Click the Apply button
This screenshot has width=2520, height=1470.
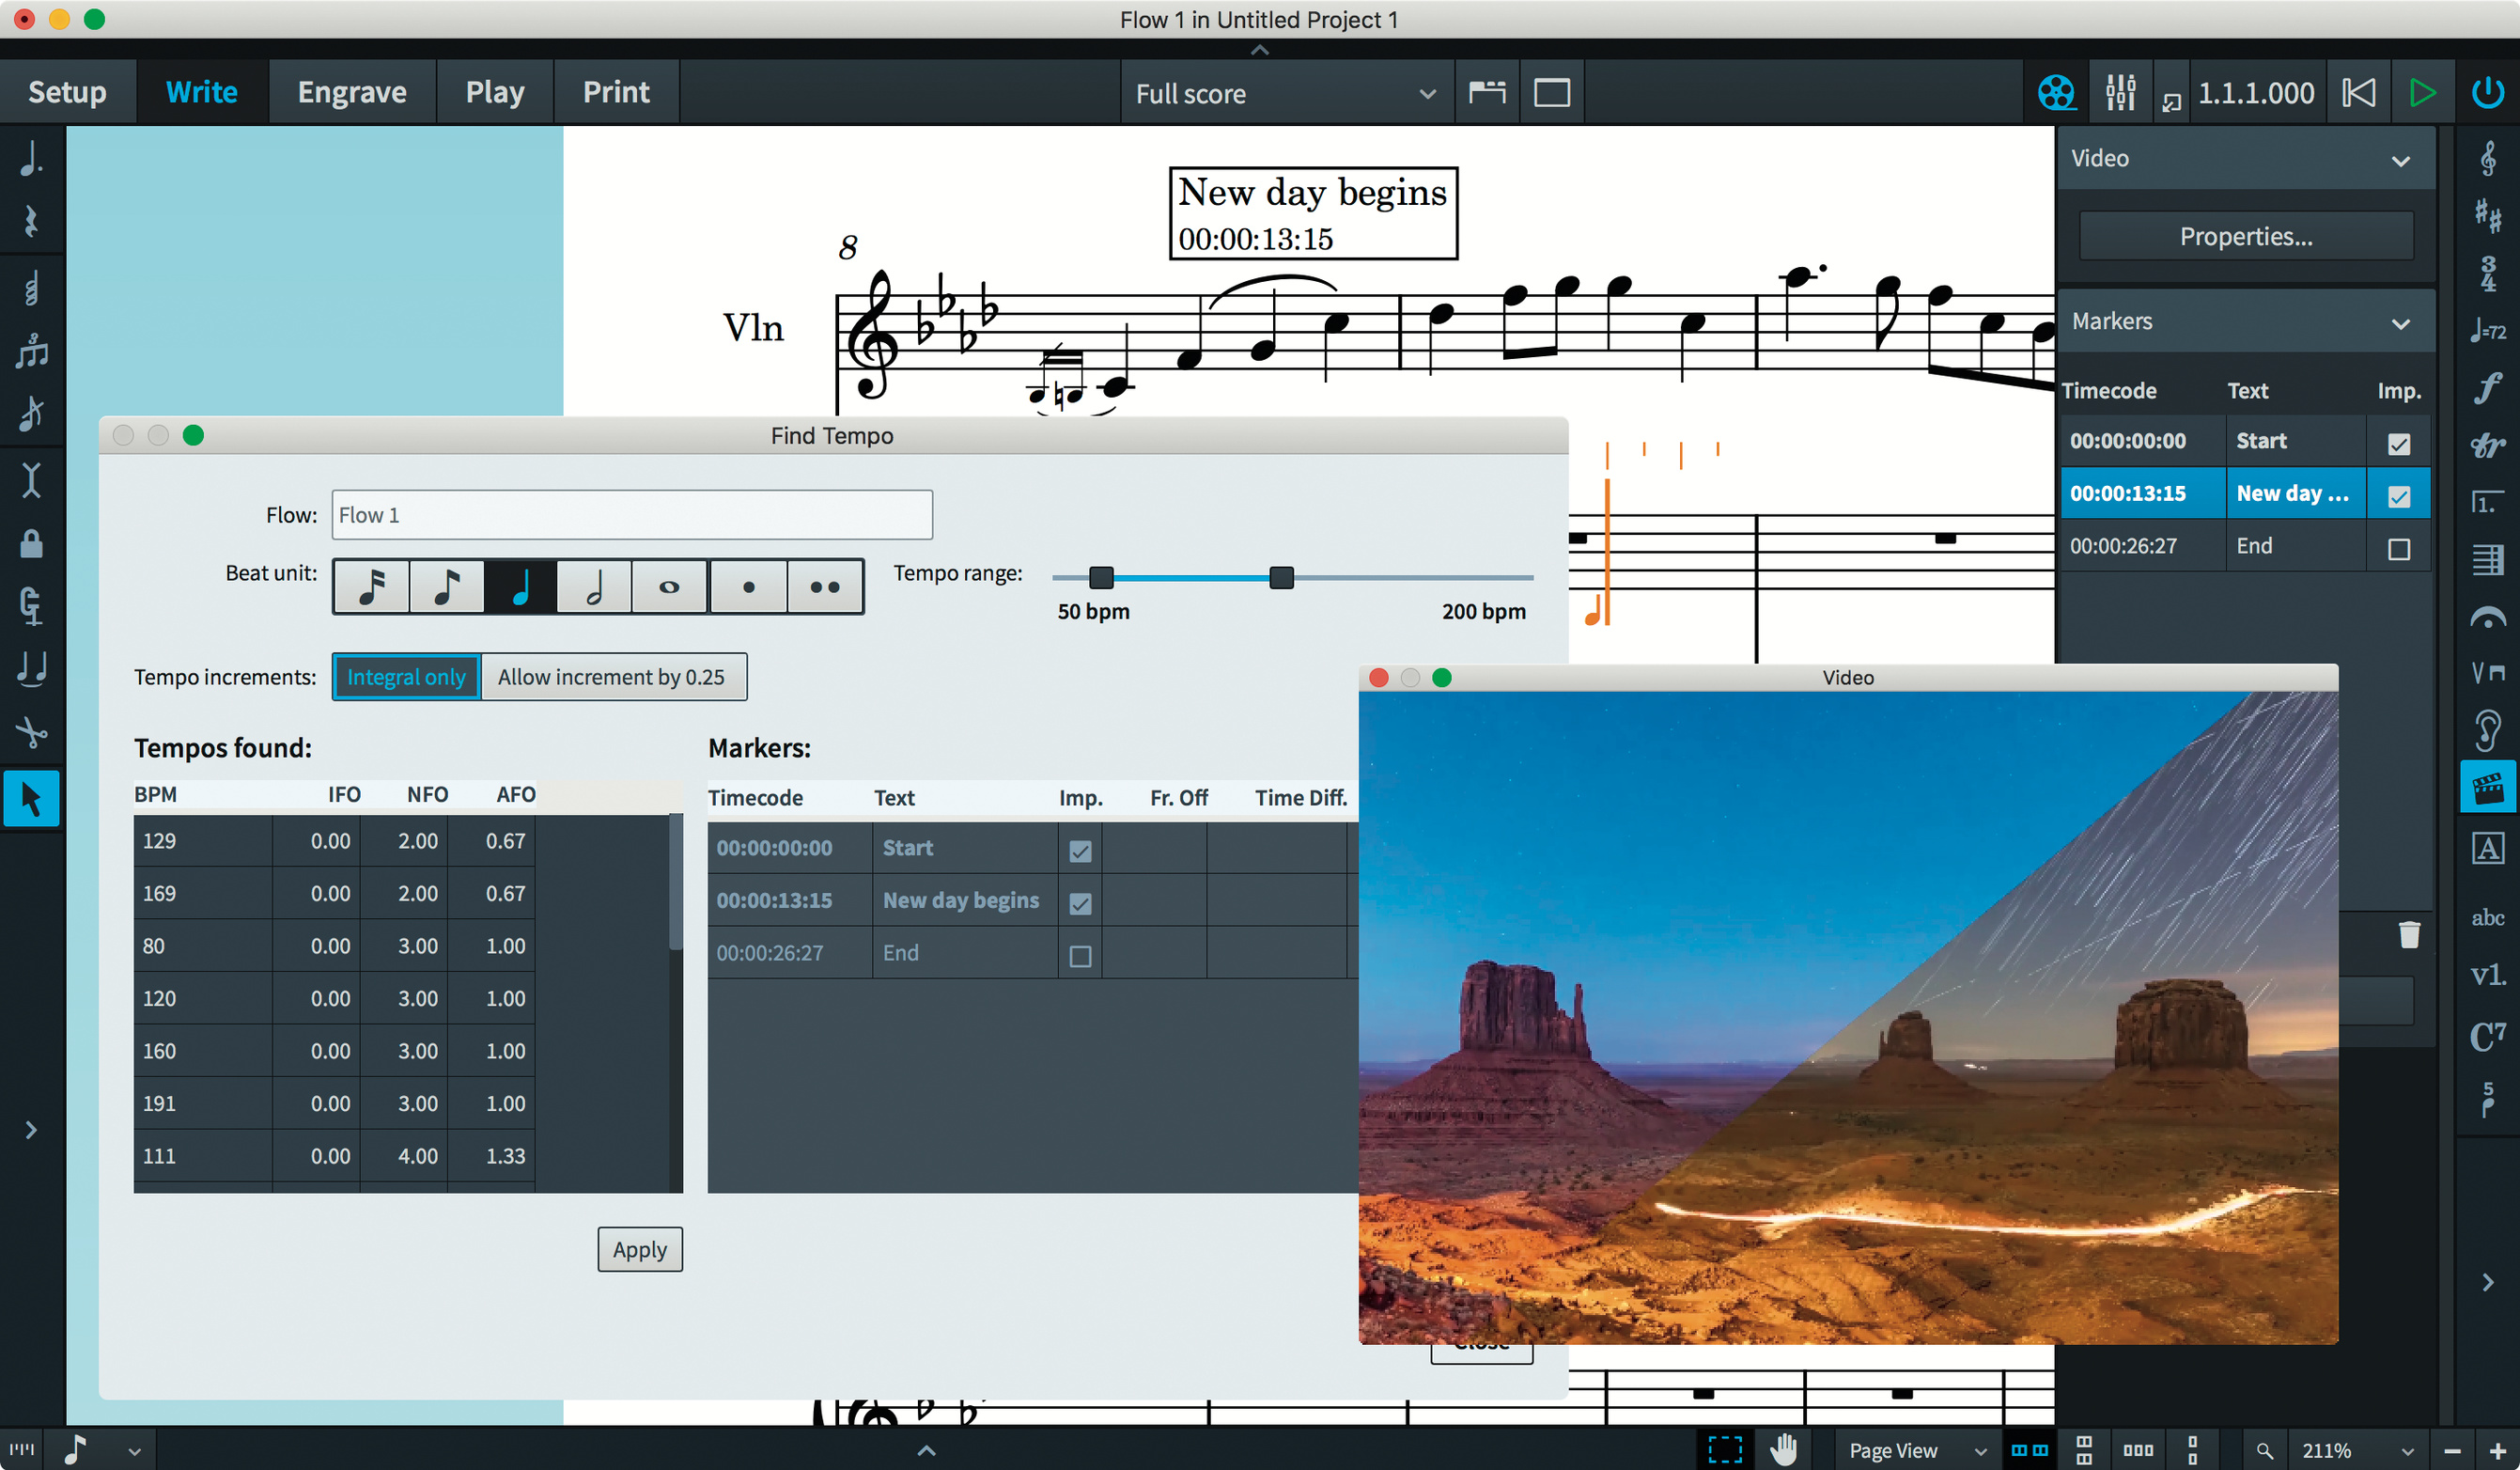640,1249
